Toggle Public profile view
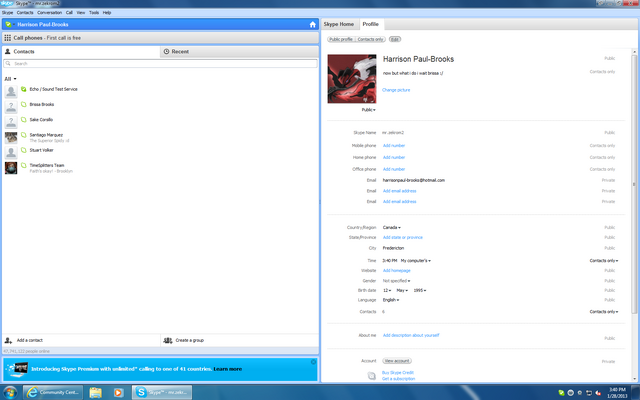The image size is (640, 400). pyautogui.click(x=341, y=39)
